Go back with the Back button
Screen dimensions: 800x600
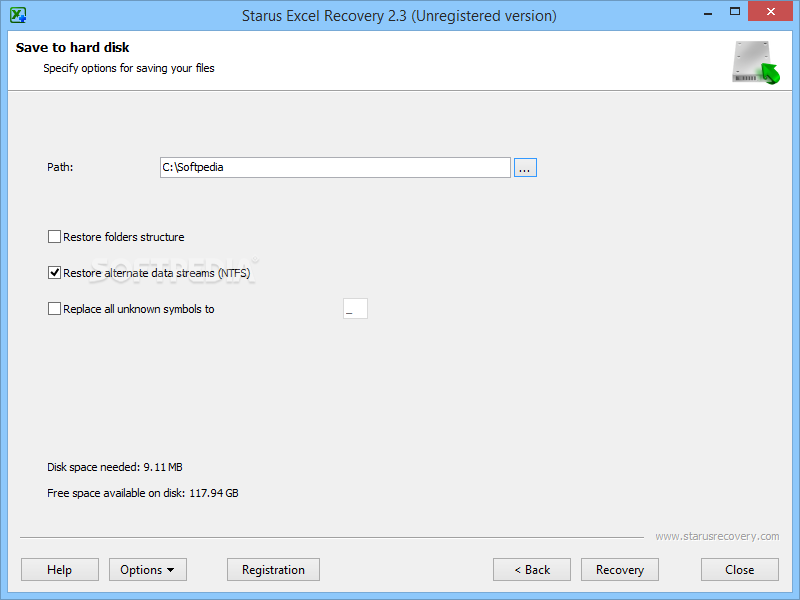click(x=532, y=569)
